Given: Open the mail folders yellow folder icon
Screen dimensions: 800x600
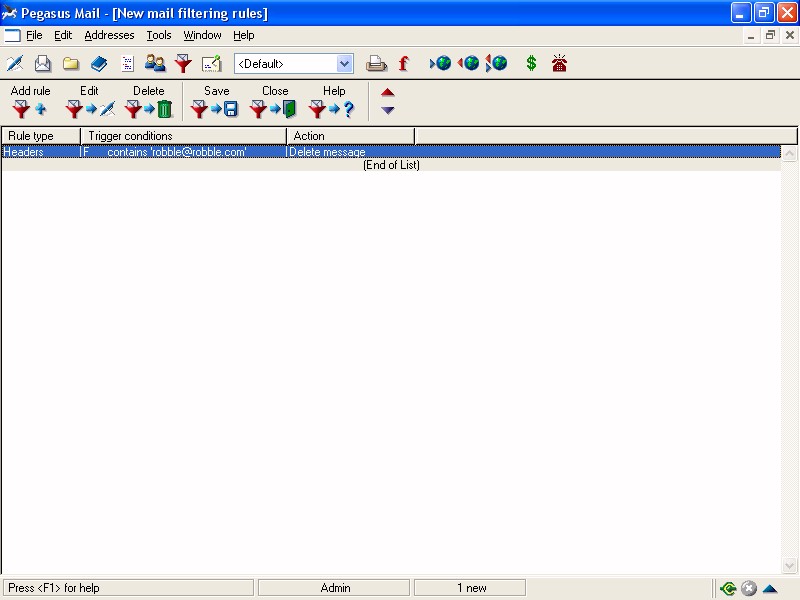Looking at the screenshot, I should 71,64.
